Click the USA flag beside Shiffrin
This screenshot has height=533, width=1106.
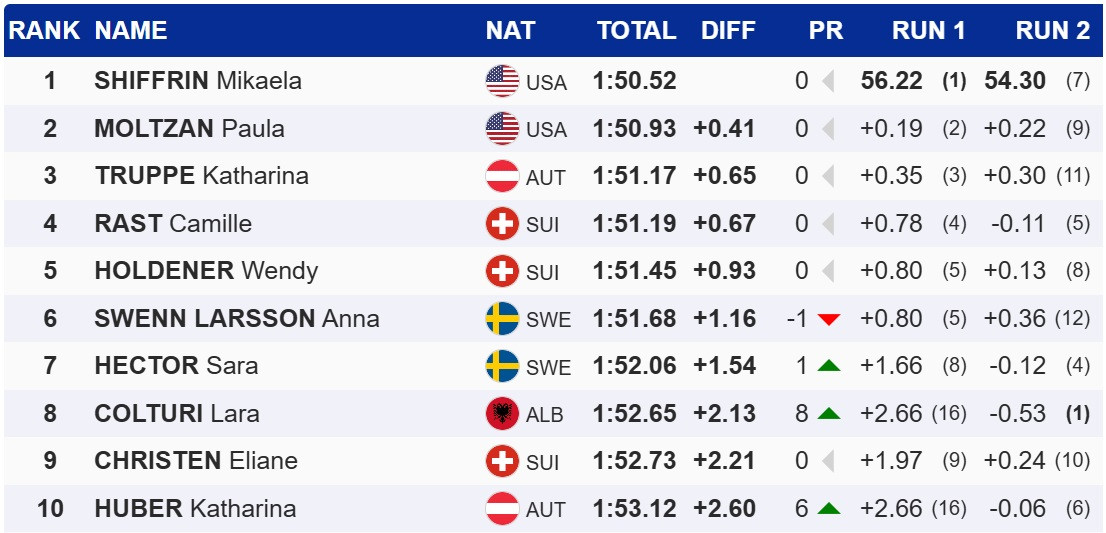click(x=502, y=81)
